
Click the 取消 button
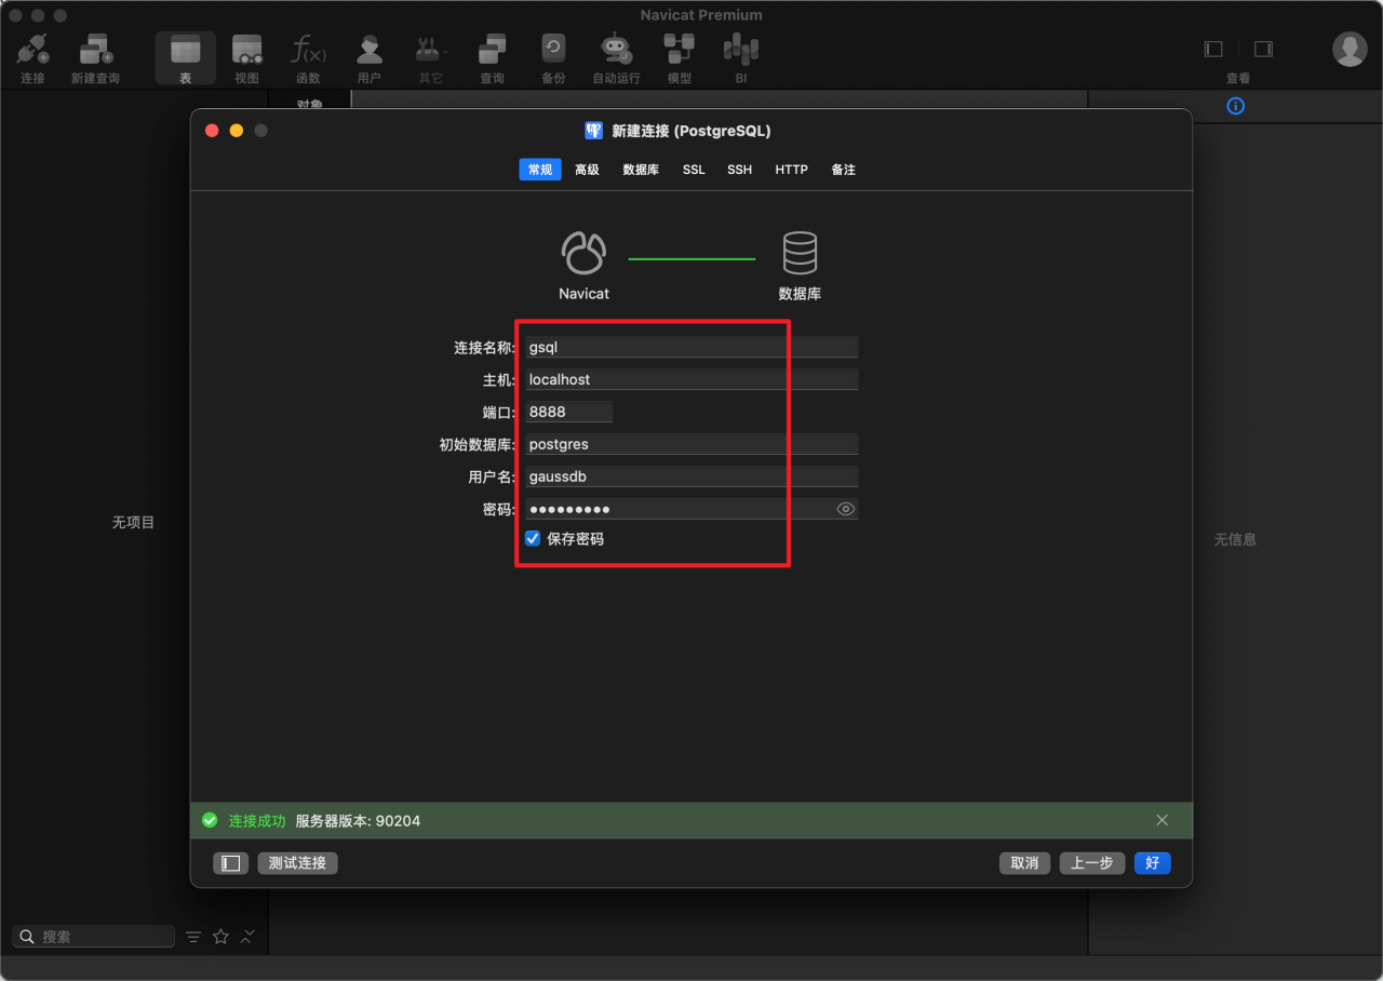point(1025,863)
